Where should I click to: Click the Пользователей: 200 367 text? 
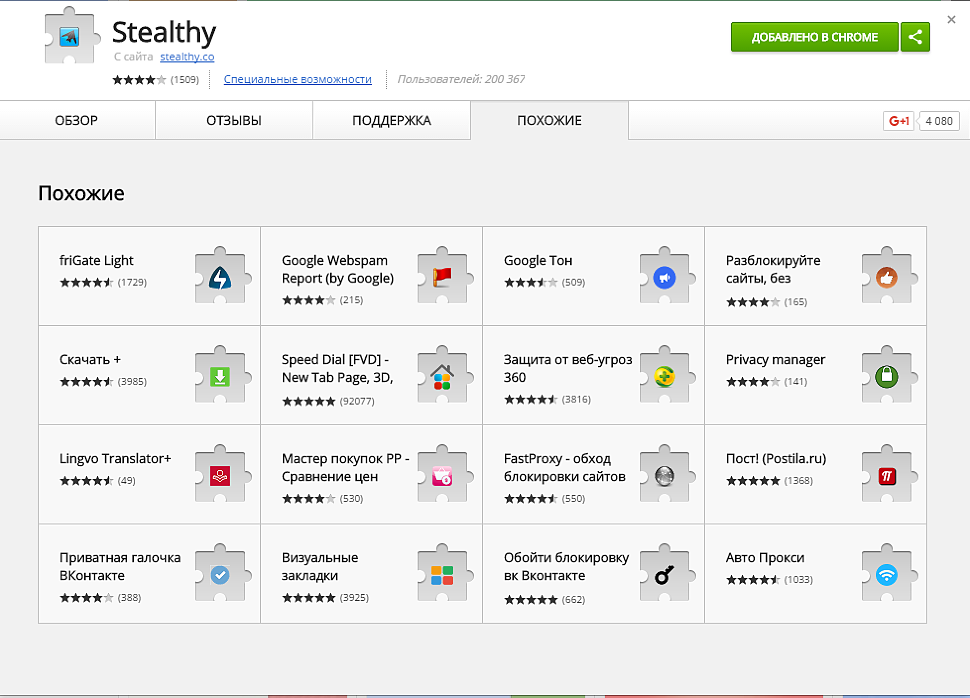click(x=461, y=79)
